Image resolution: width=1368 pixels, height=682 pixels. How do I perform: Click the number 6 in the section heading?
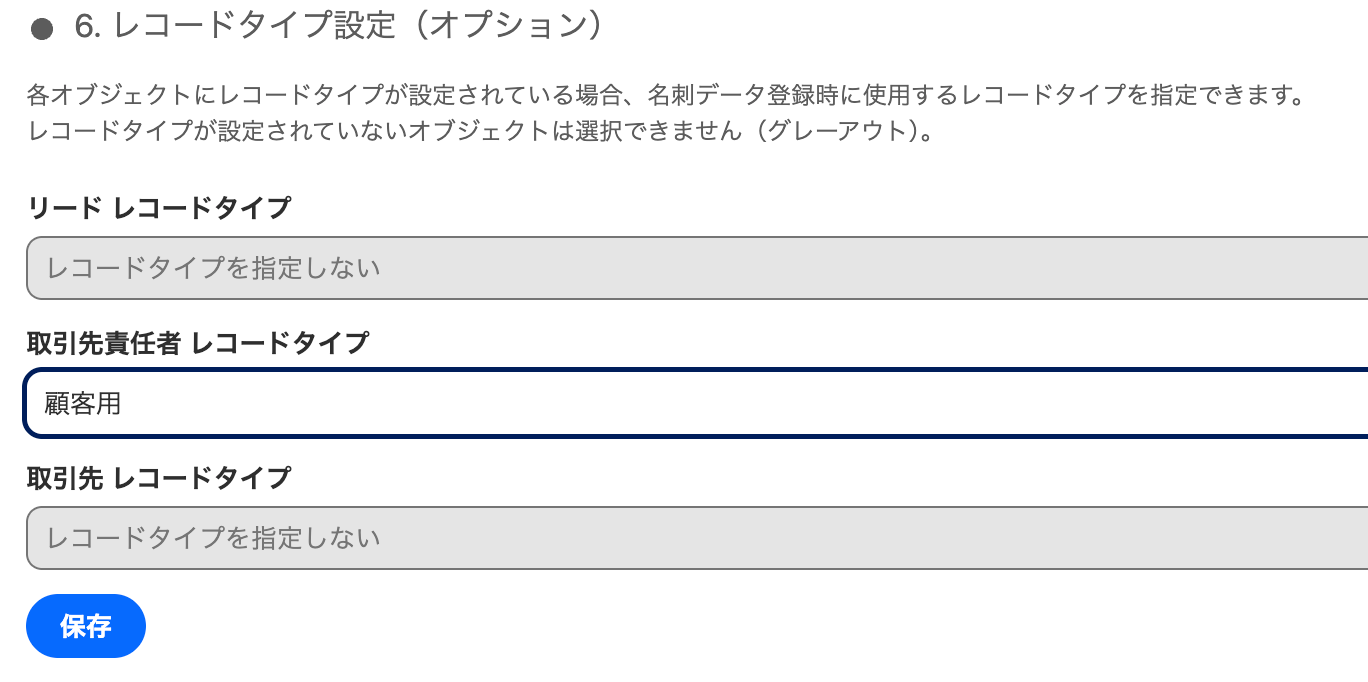pyautogui.click(x=84, y=27)
